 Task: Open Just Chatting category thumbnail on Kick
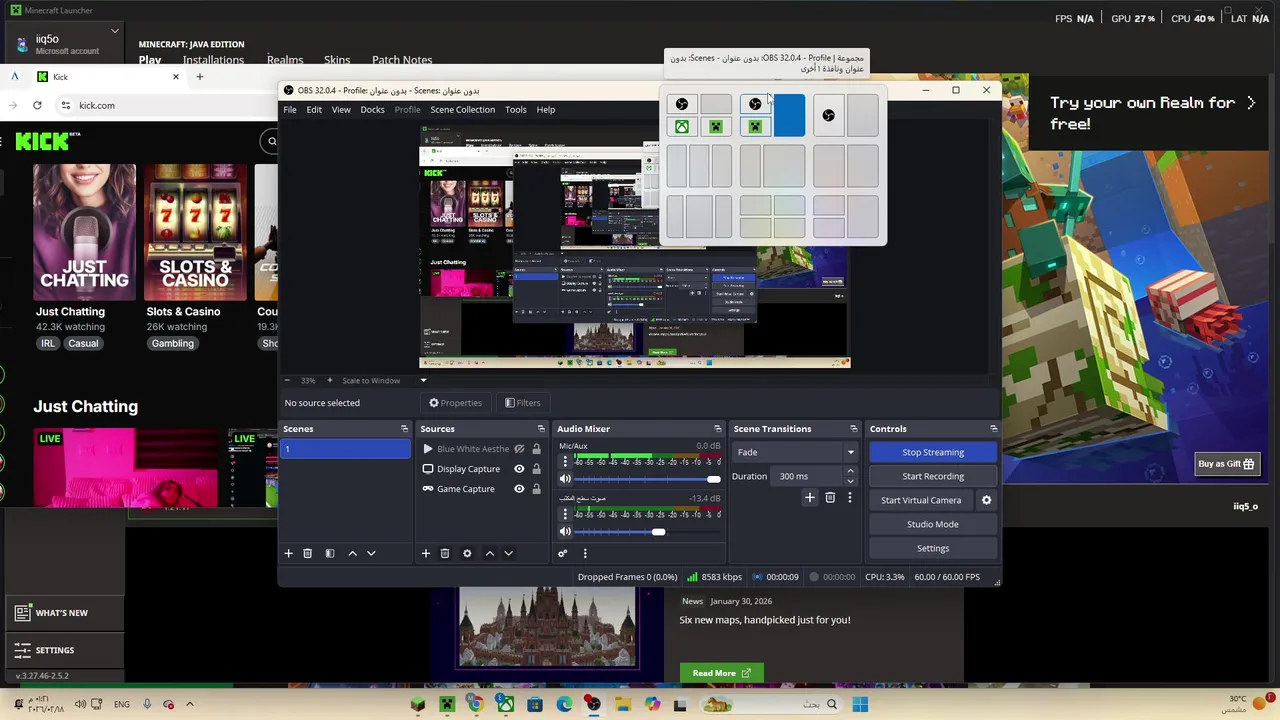tap(84, 232)
